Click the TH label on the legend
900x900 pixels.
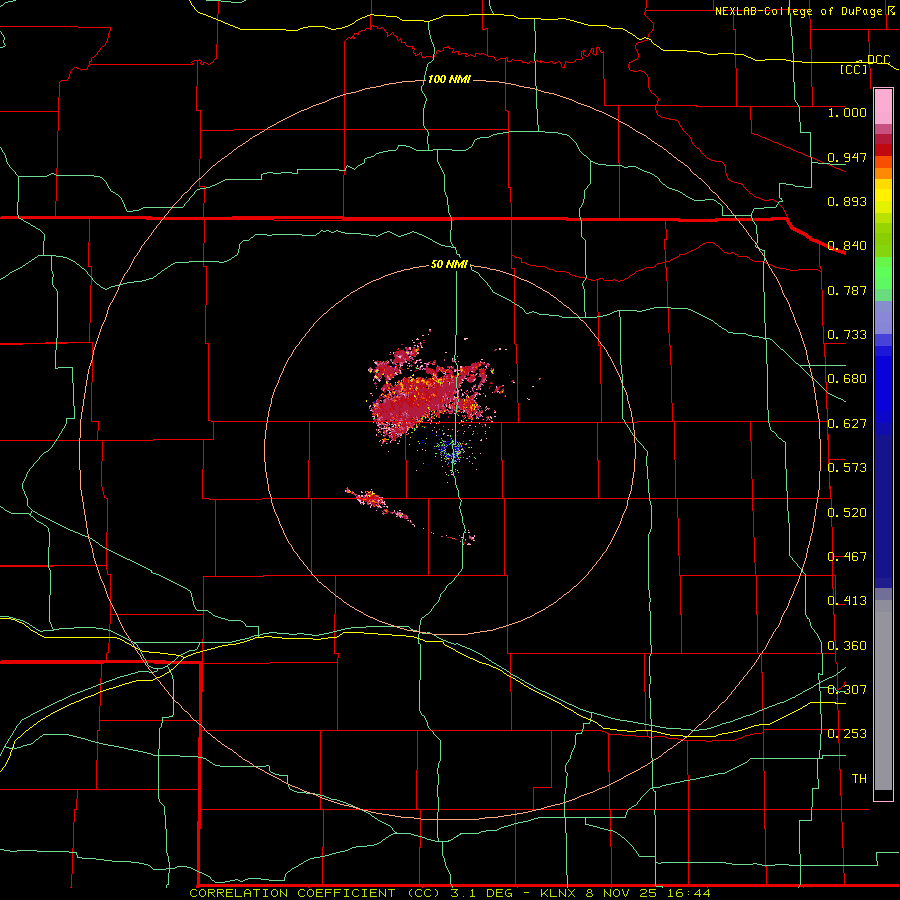pyautogui.click(x=859, y=778)
